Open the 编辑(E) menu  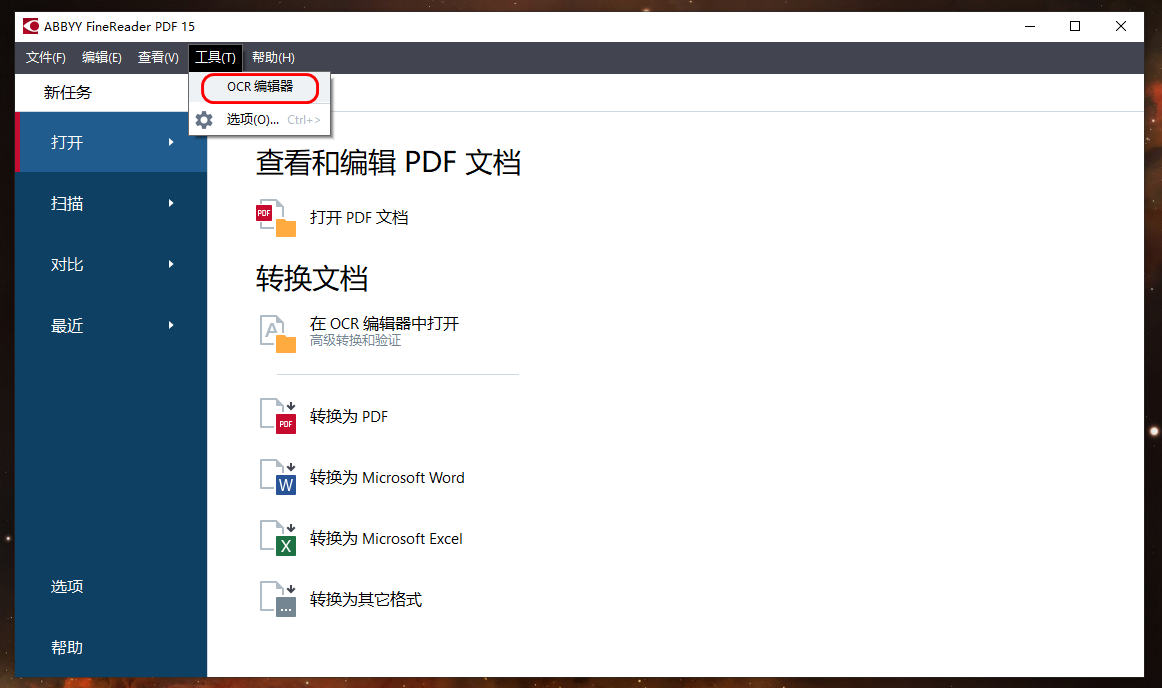(x=102, y=58)
